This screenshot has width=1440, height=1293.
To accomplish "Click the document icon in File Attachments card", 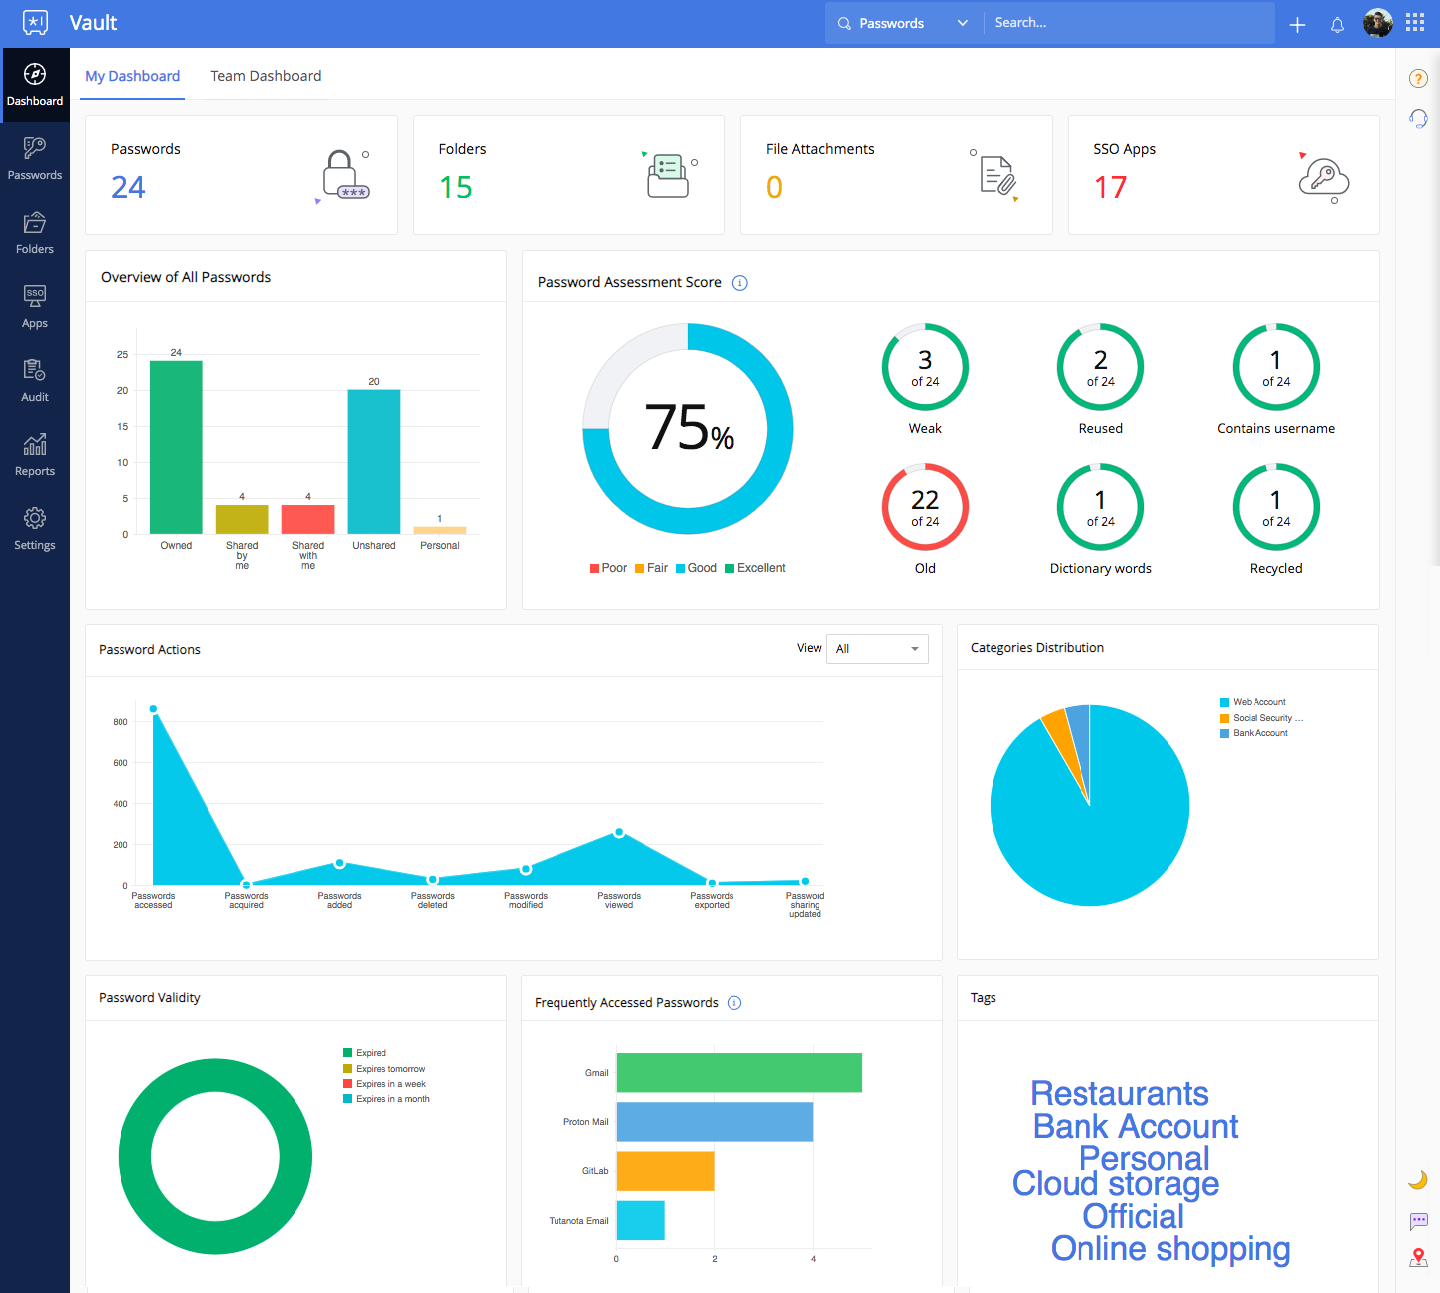I will 996,175.
